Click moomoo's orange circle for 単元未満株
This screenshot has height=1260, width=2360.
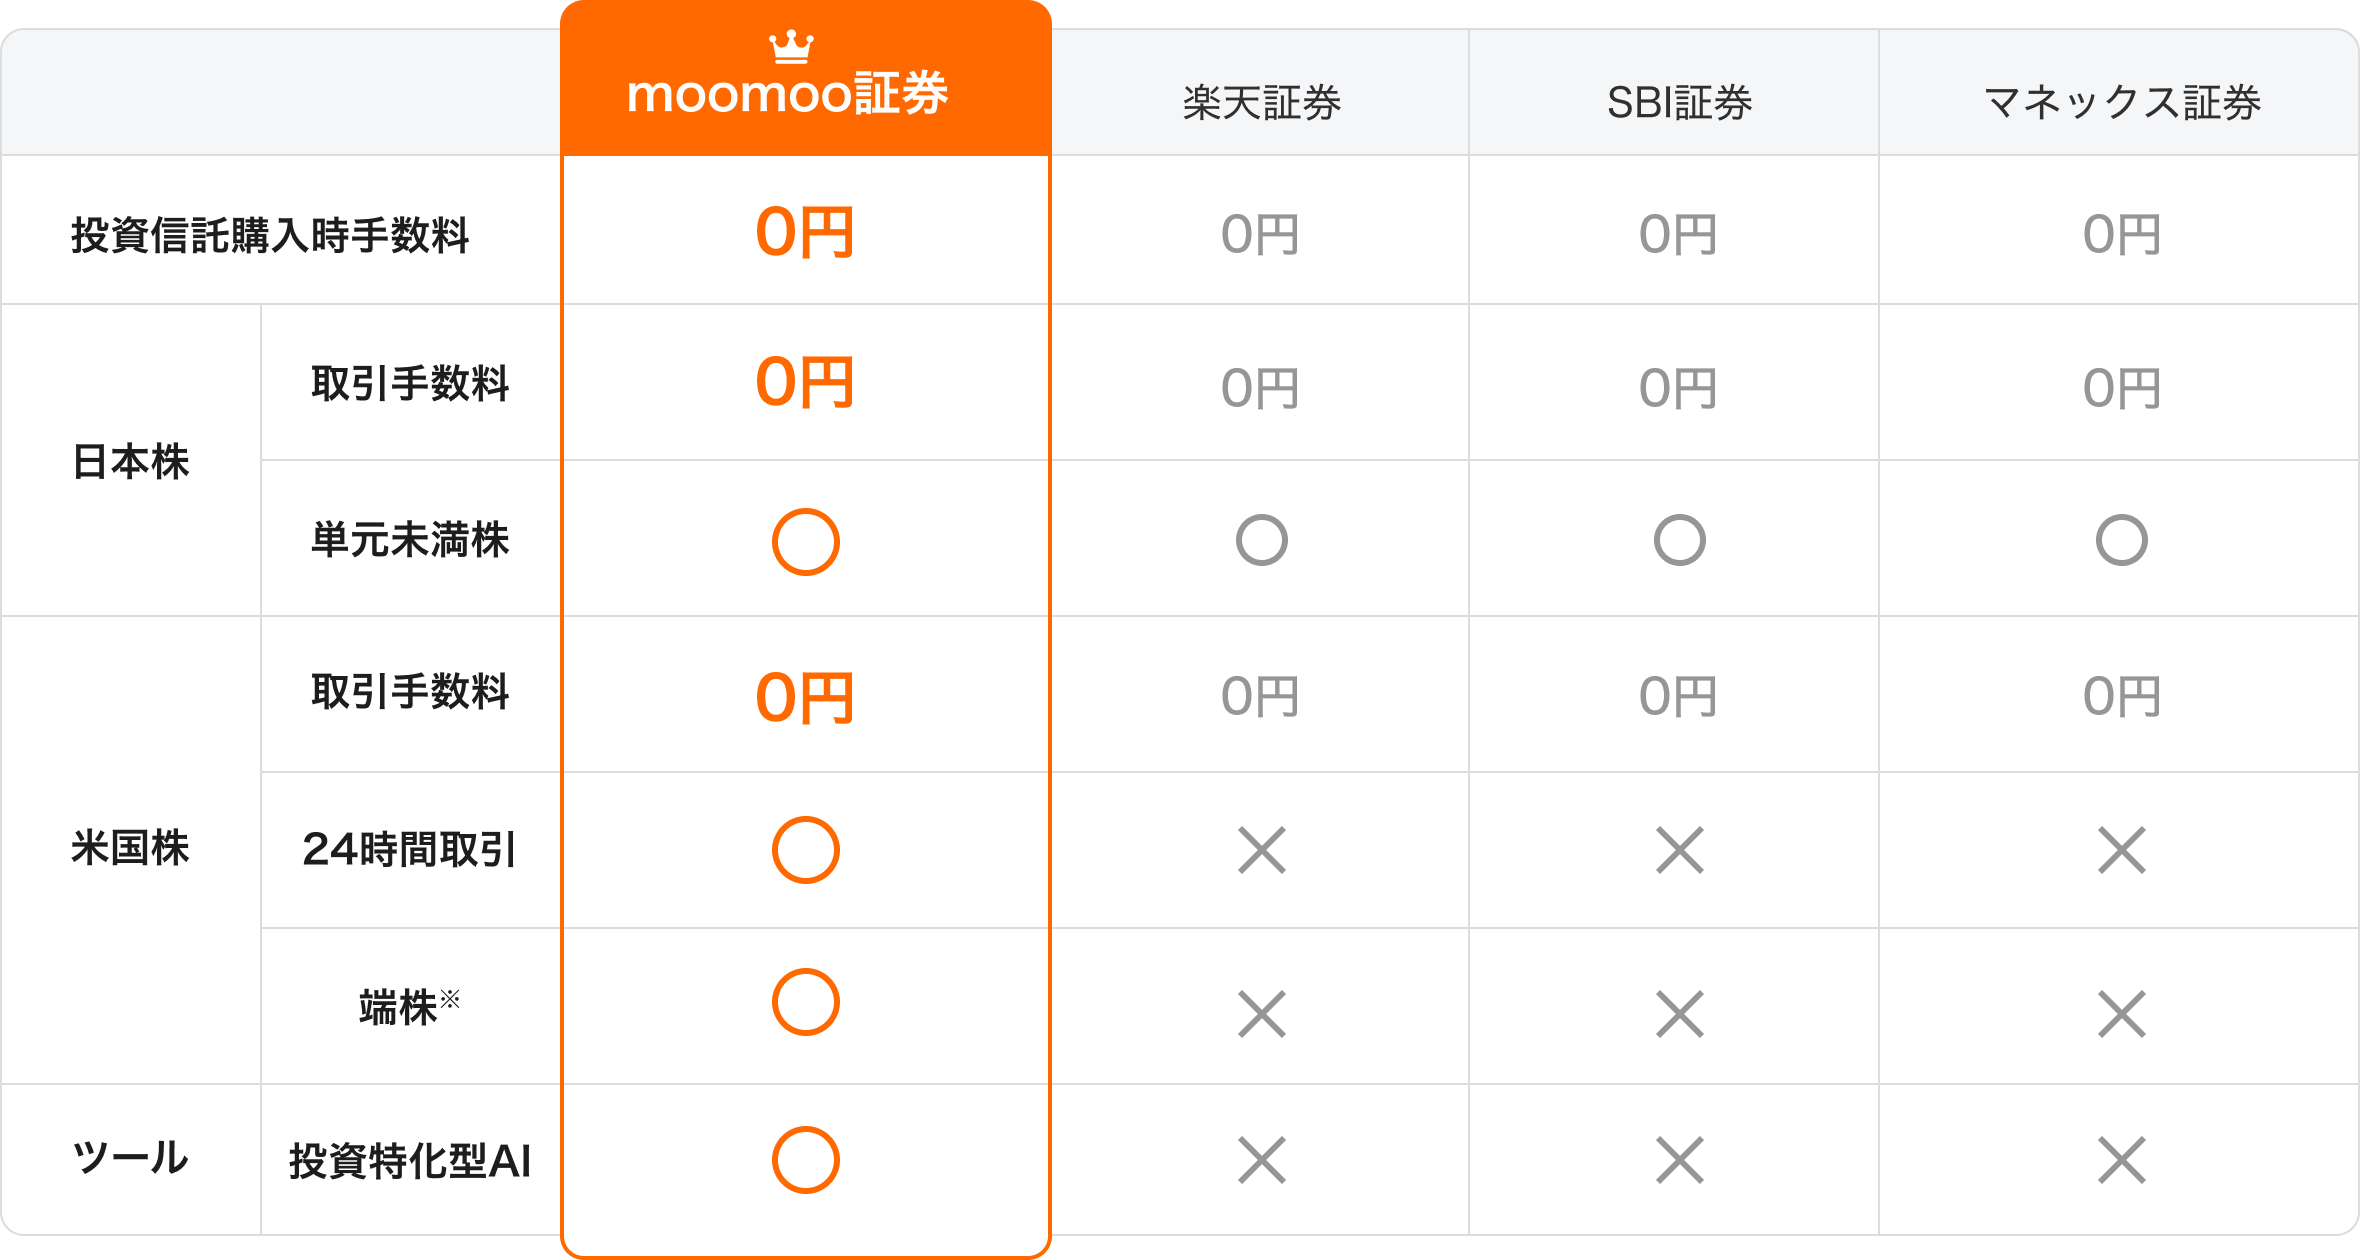(805, 542)
